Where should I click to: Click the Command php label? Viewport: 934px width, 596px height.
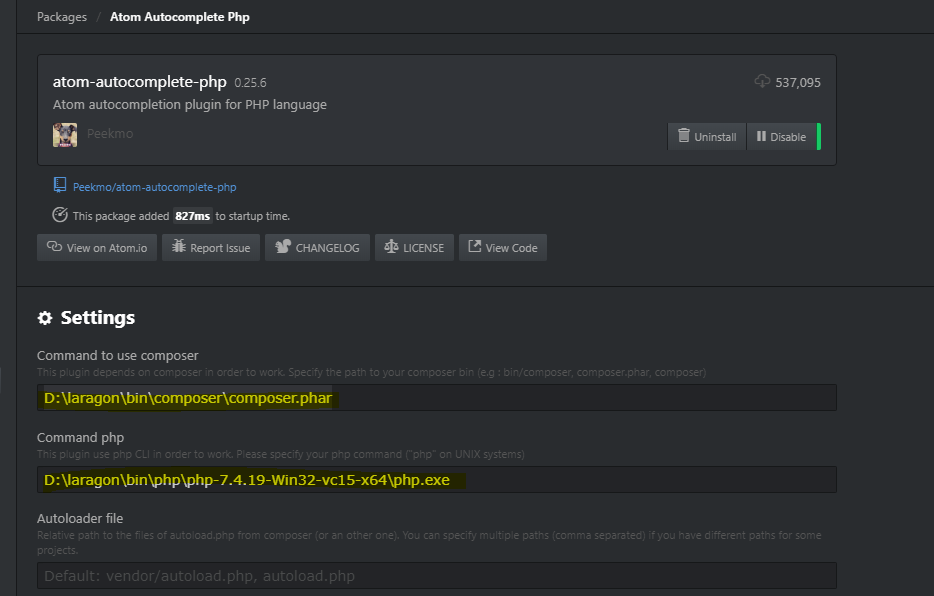tap(80, 438)
